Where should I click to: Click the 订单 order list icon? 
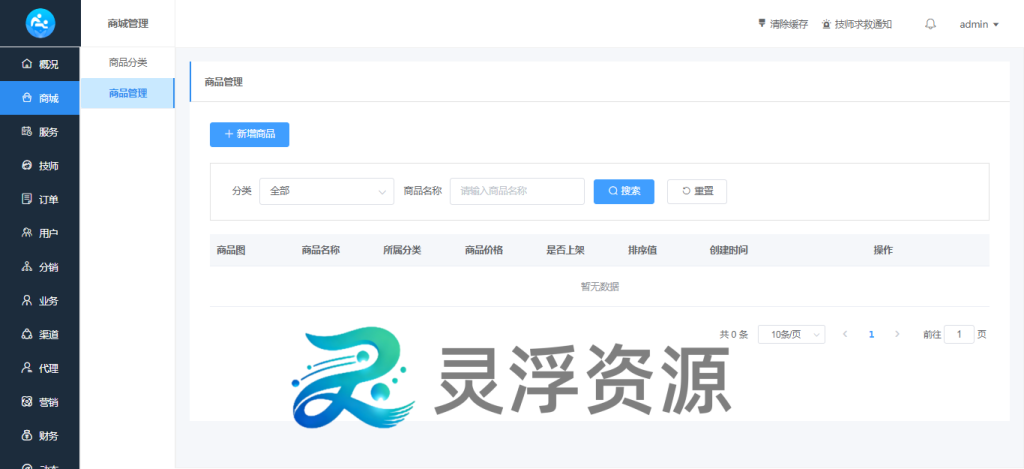tap(27, 199)
